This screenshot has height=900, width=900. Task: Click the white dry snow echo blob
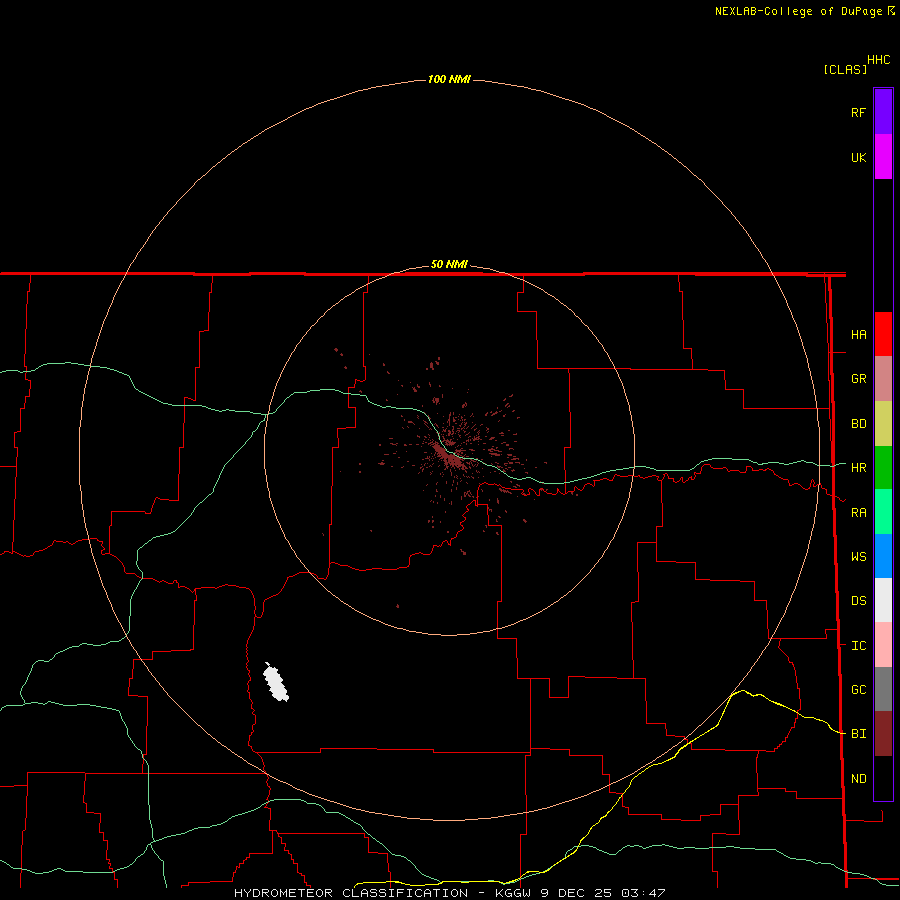[x=276, y=682]
